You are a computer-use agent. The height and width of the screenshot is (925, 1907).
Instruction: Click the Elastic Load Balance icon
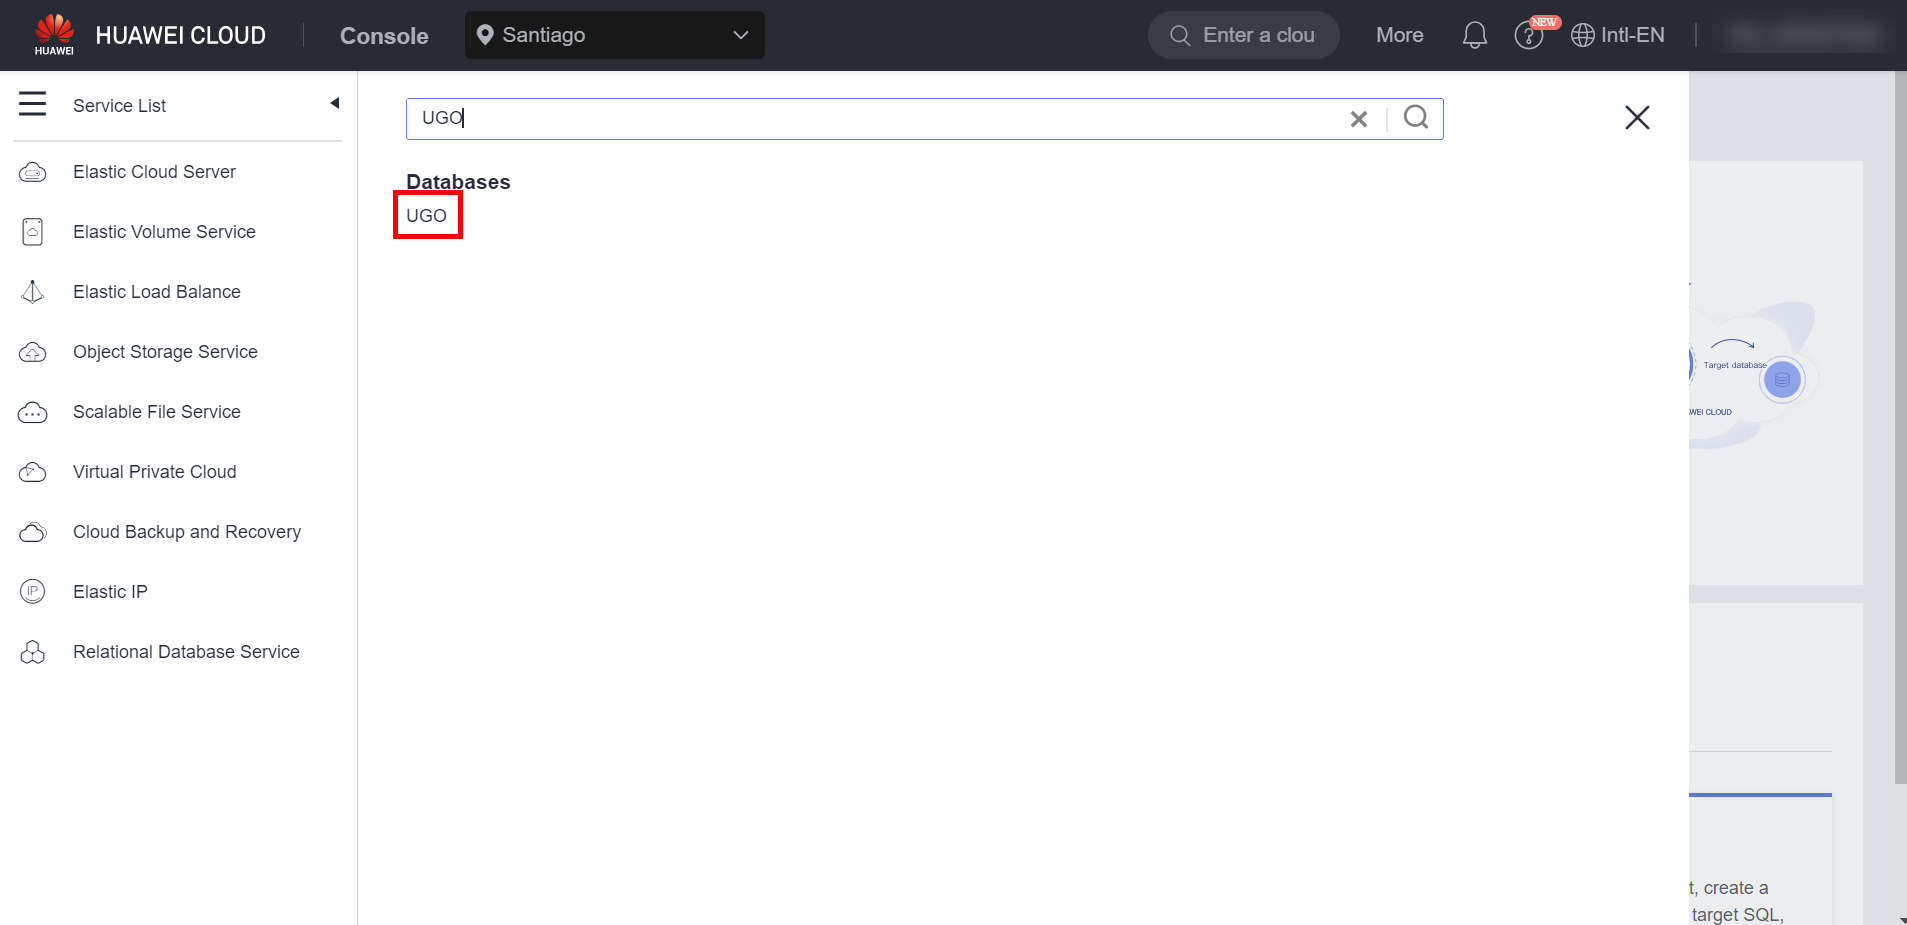point(32,292)
